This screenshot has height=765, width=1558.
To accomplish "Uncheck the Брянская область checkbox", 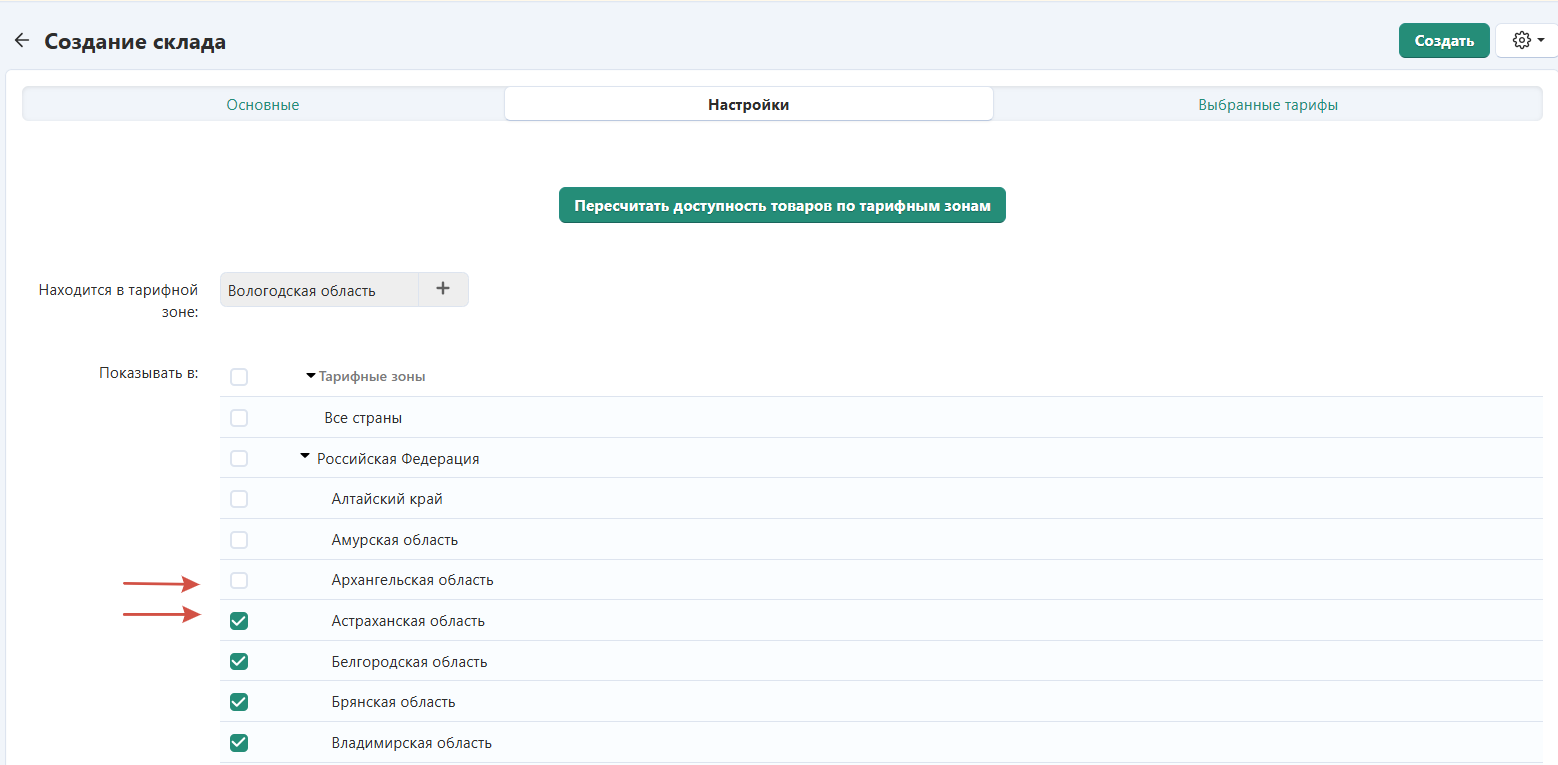I will [239, 702].
